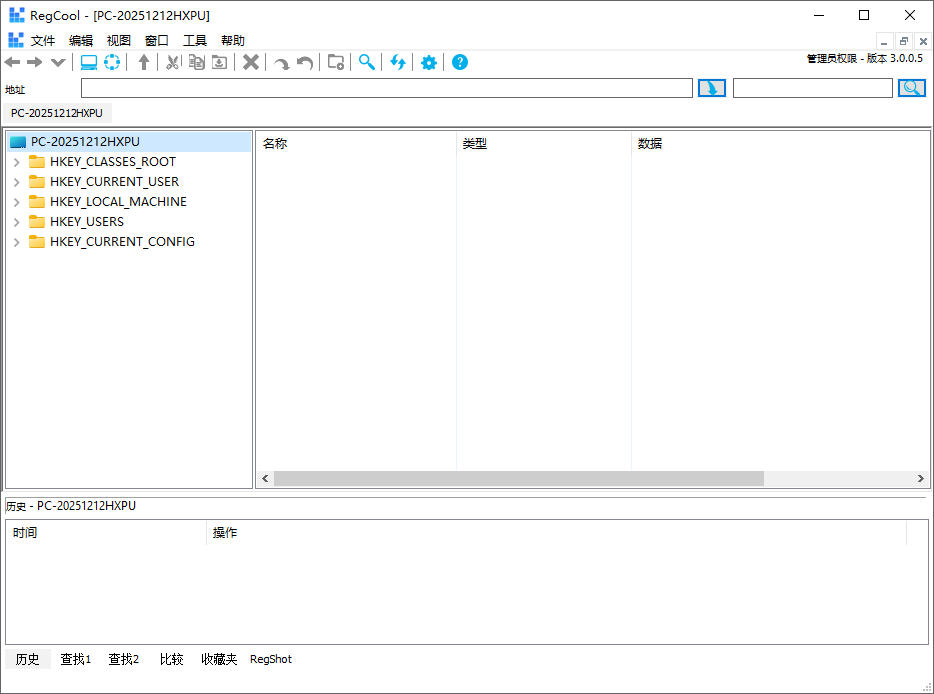Expand the HKEY_CLASSES_ROOT tree node
Image resolution: width=934 pixels, height=694 pixels.
pyautogui.click(x=17, y=162)
